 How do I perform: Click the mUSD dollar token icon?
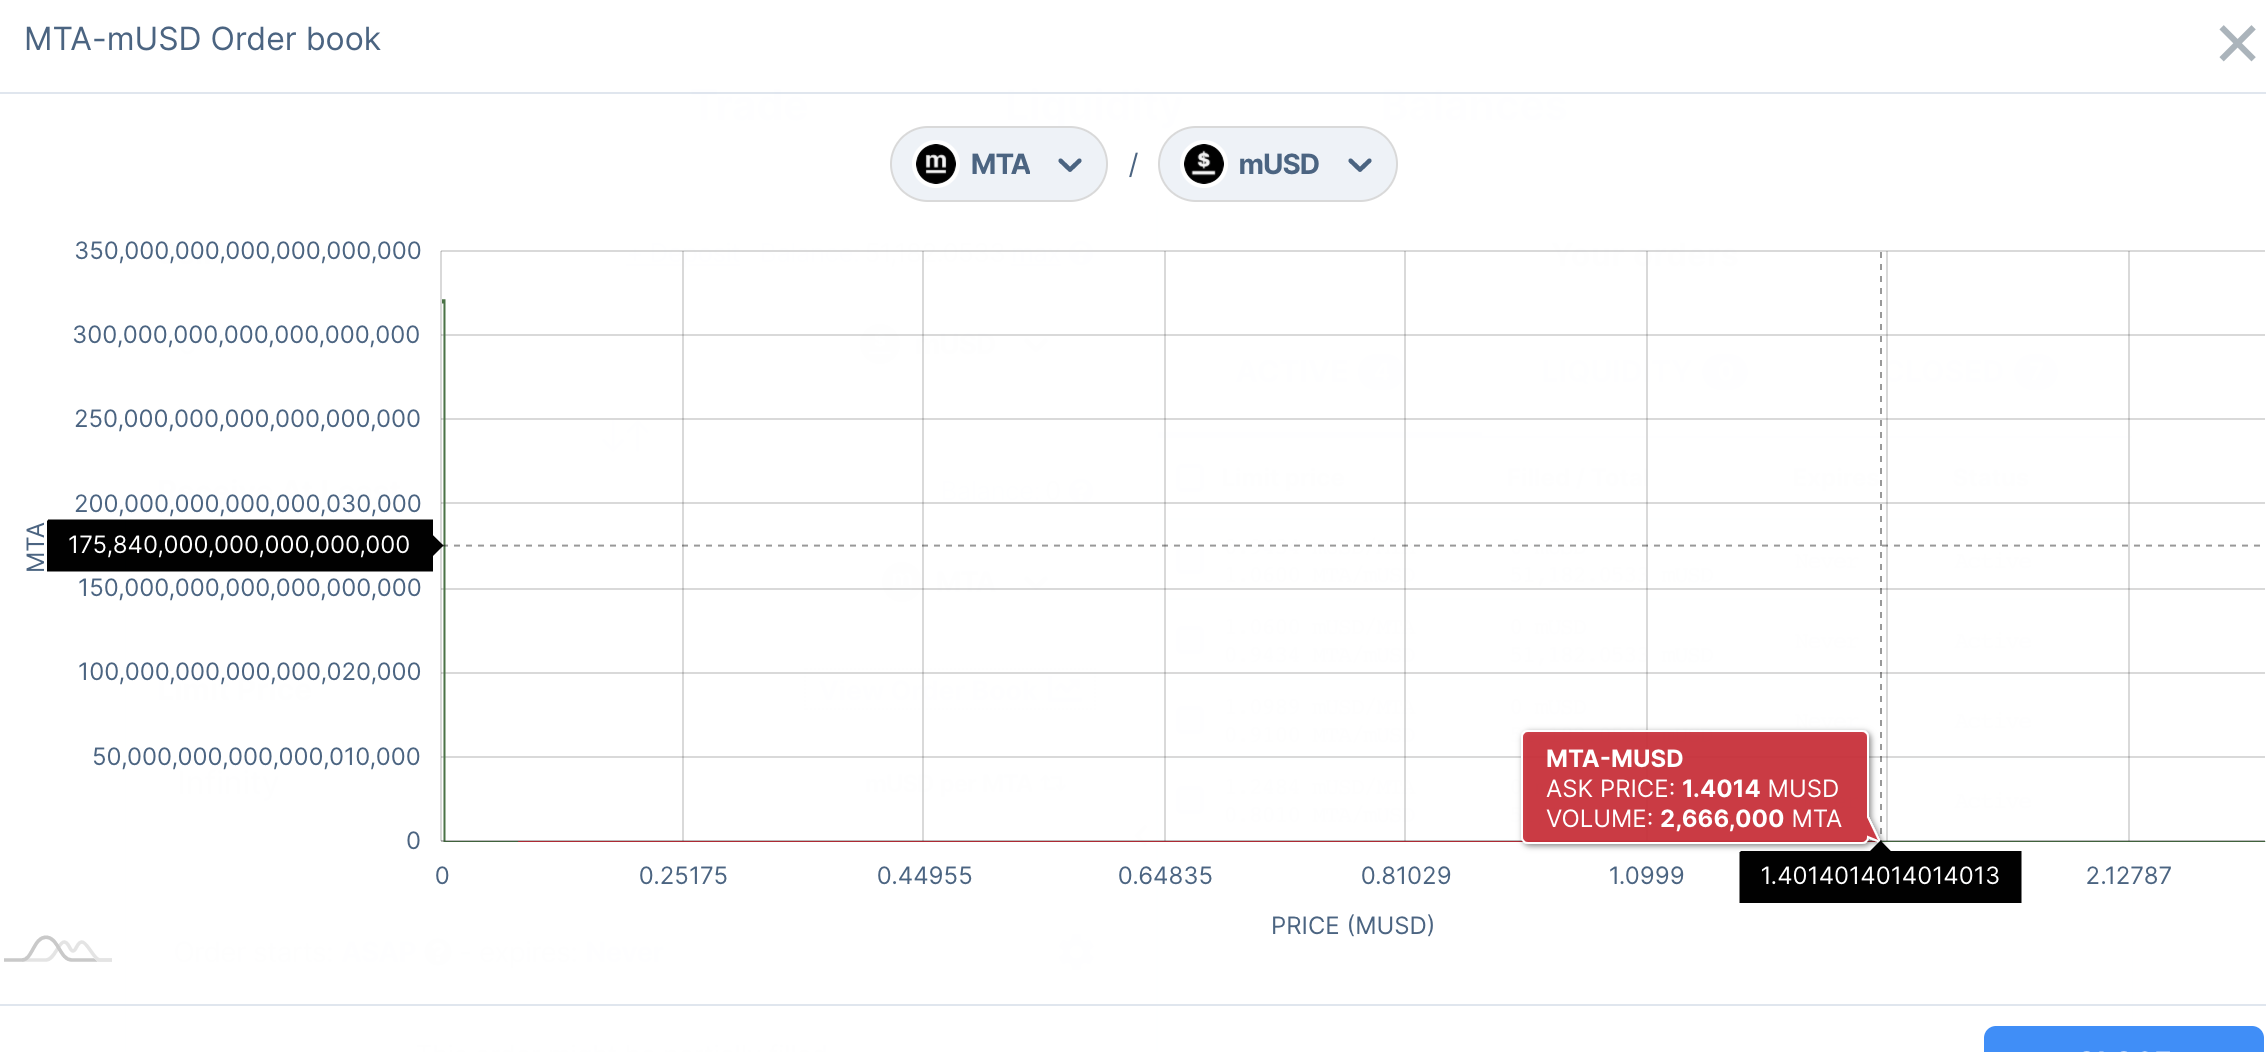(x=1204, y=164)
